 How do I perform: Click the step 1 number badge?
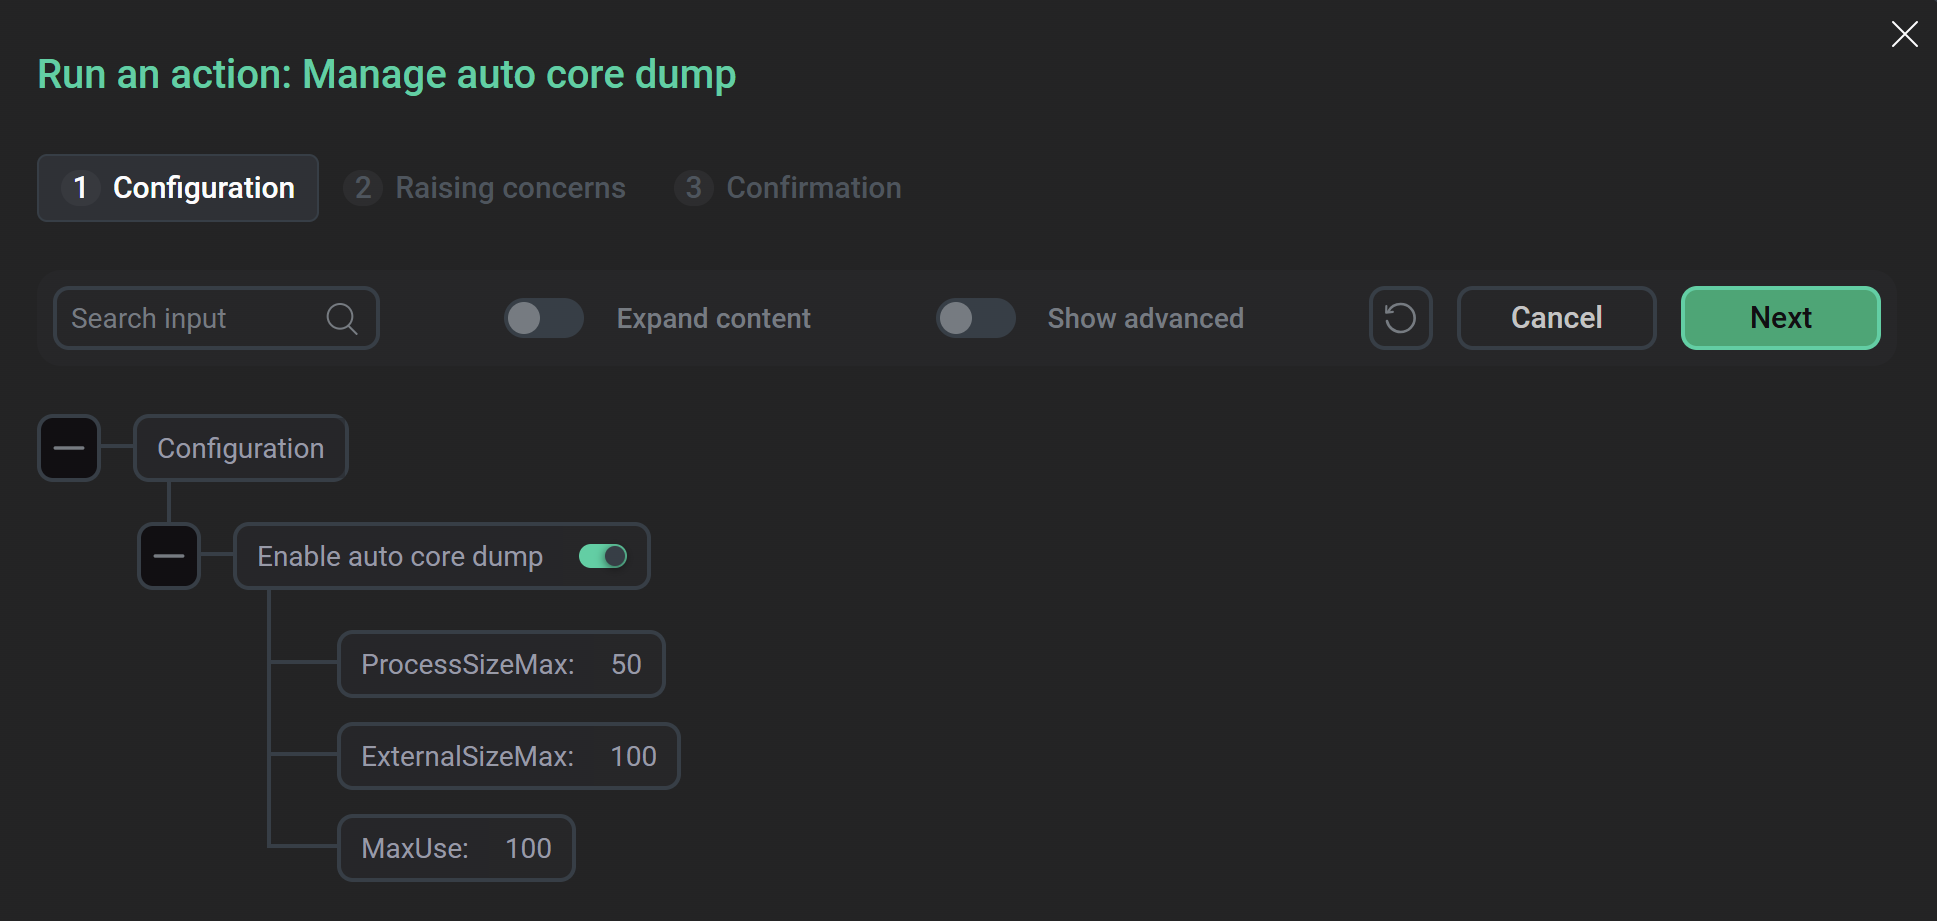pyautogui.click(x=81, y=188)
